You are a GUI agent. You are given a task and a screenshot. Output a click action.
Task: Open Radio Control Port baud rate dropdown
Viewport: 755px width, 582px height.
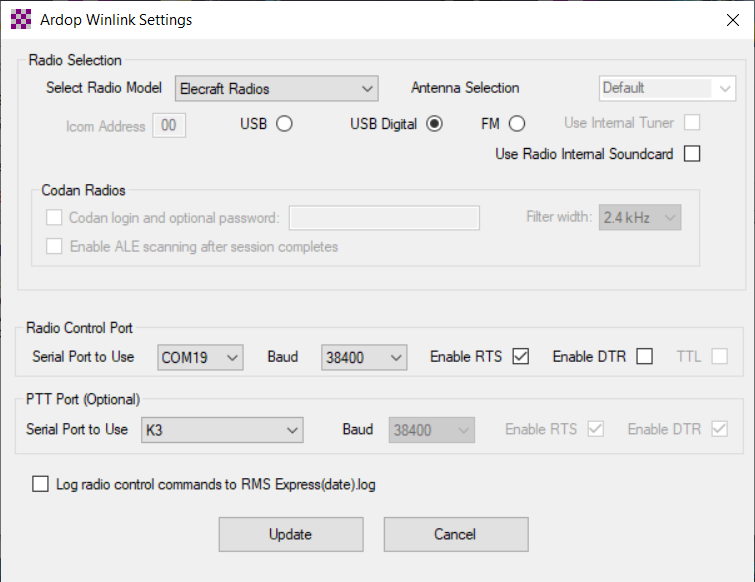click(x=364, y=357)
